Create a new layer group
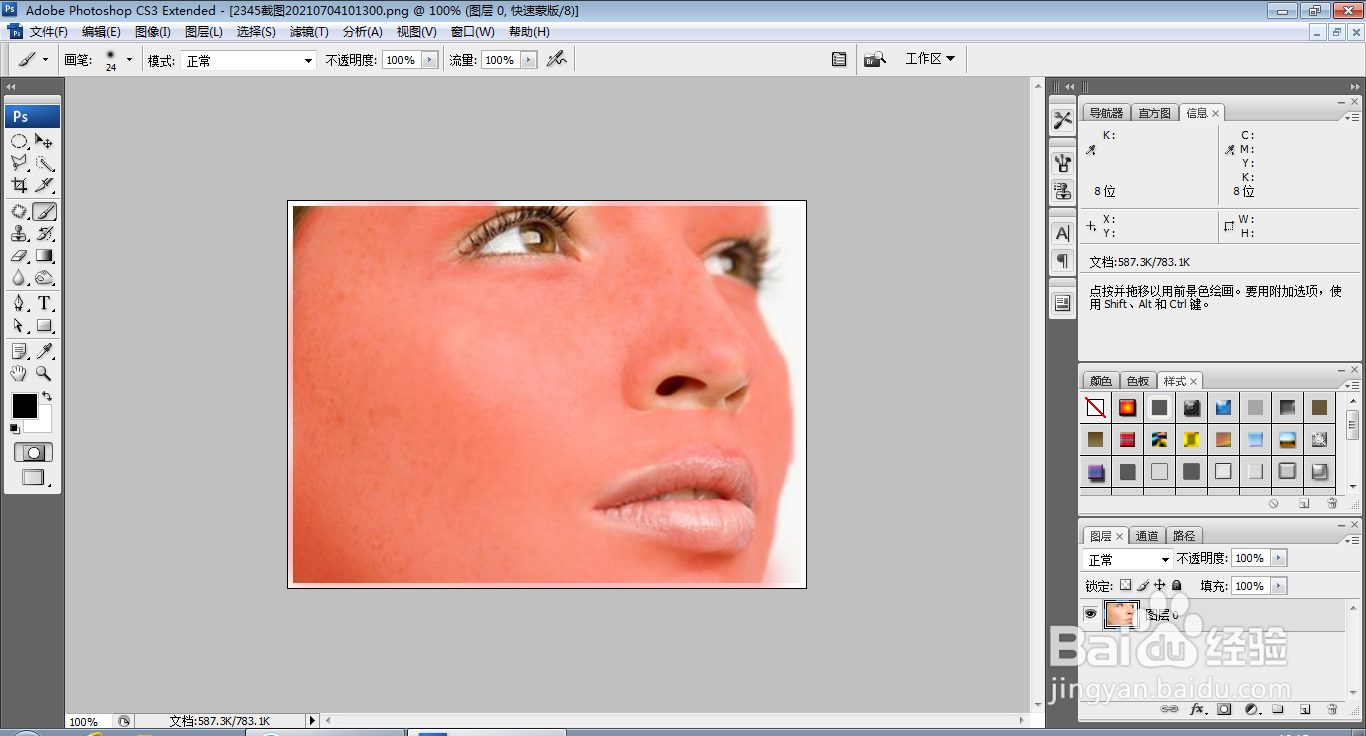This screenshot has width=1366, height=736. click(1278, 709)
